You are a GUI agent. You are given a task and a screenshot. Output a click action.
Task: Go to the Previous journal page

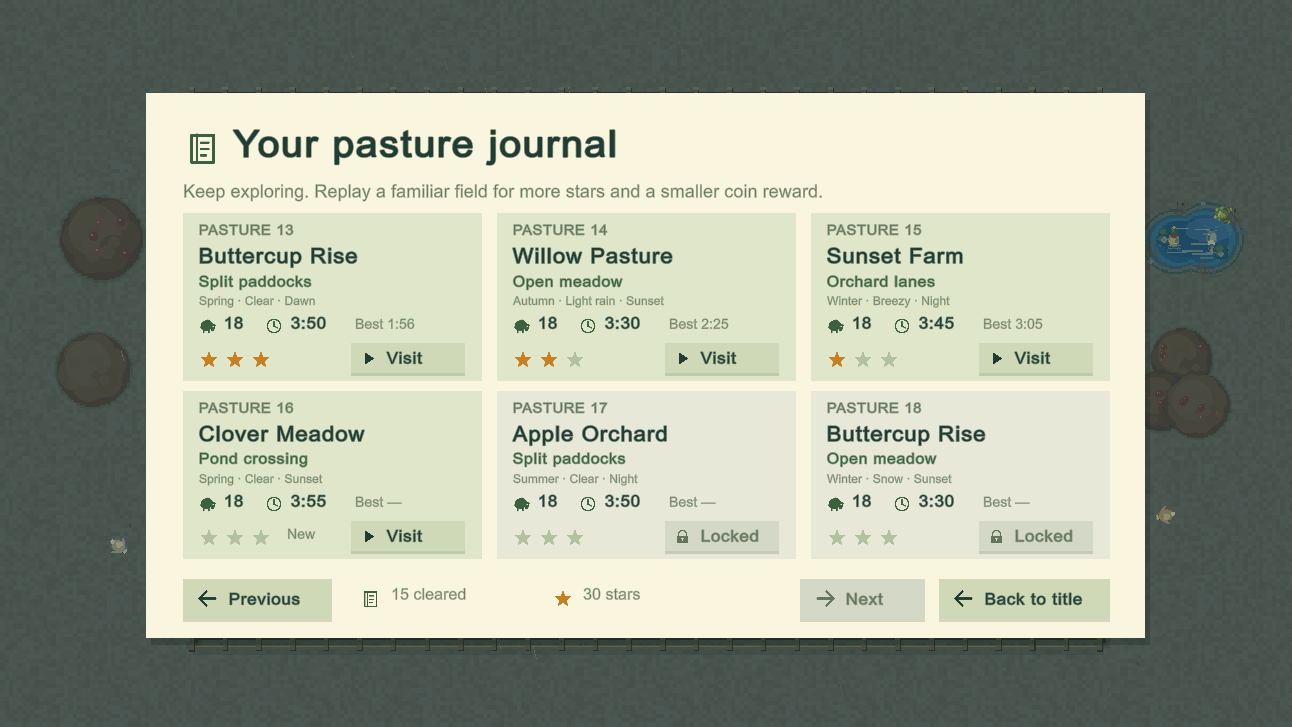(257, 600)
